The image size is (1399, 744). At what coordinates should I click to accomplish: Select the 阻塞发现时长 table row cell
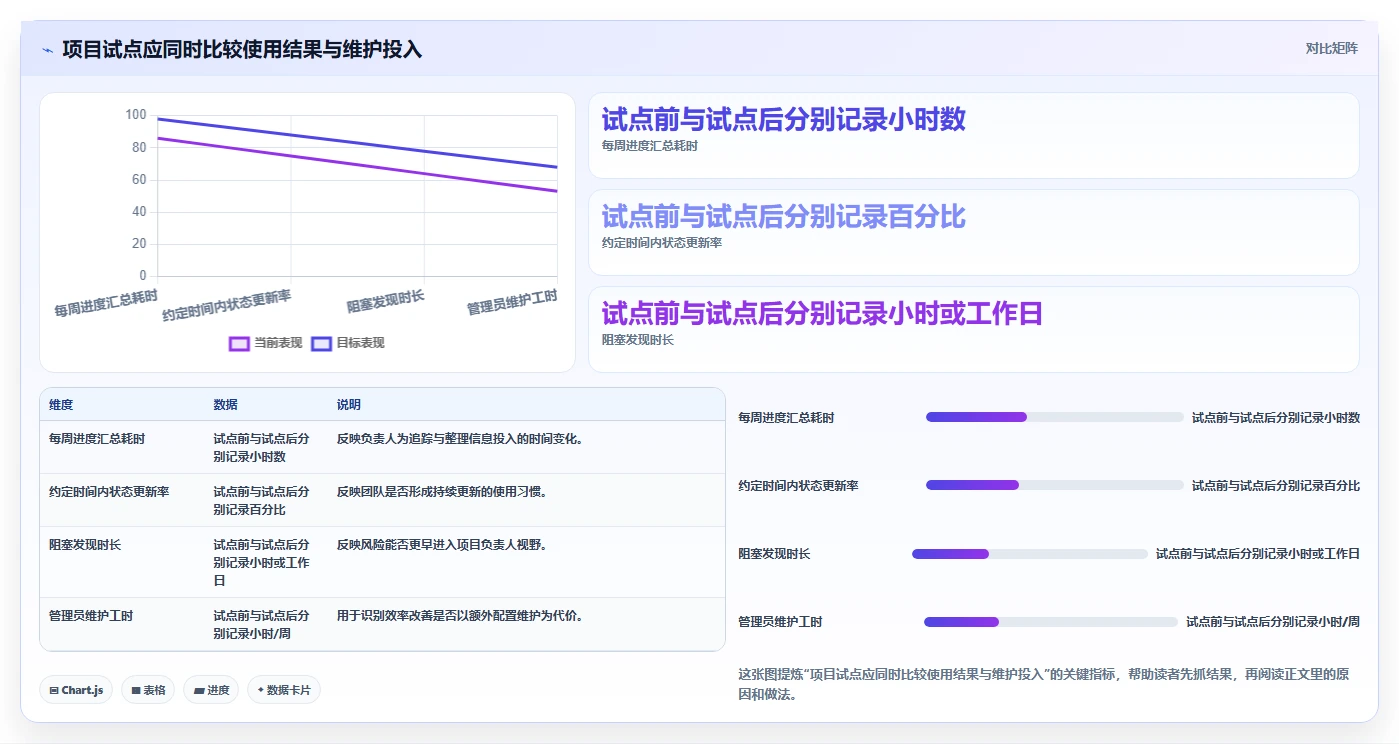coord(85,545)
